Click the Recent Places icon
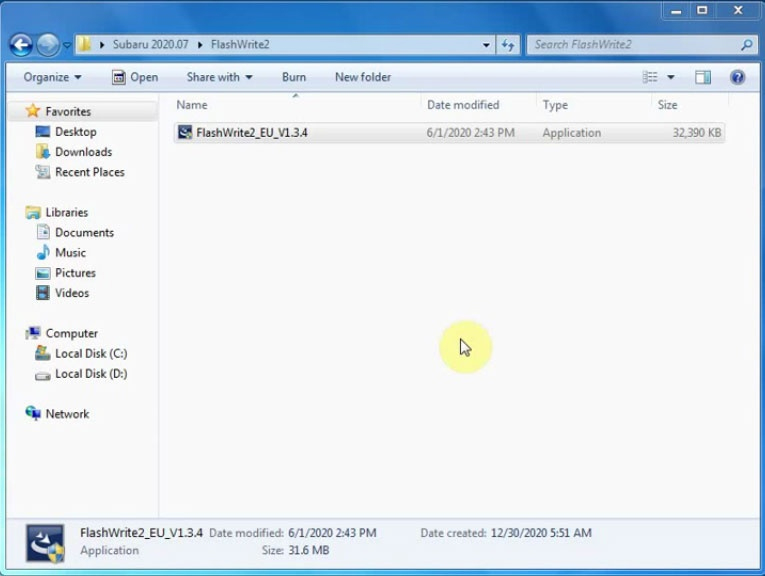 (43, 172)
